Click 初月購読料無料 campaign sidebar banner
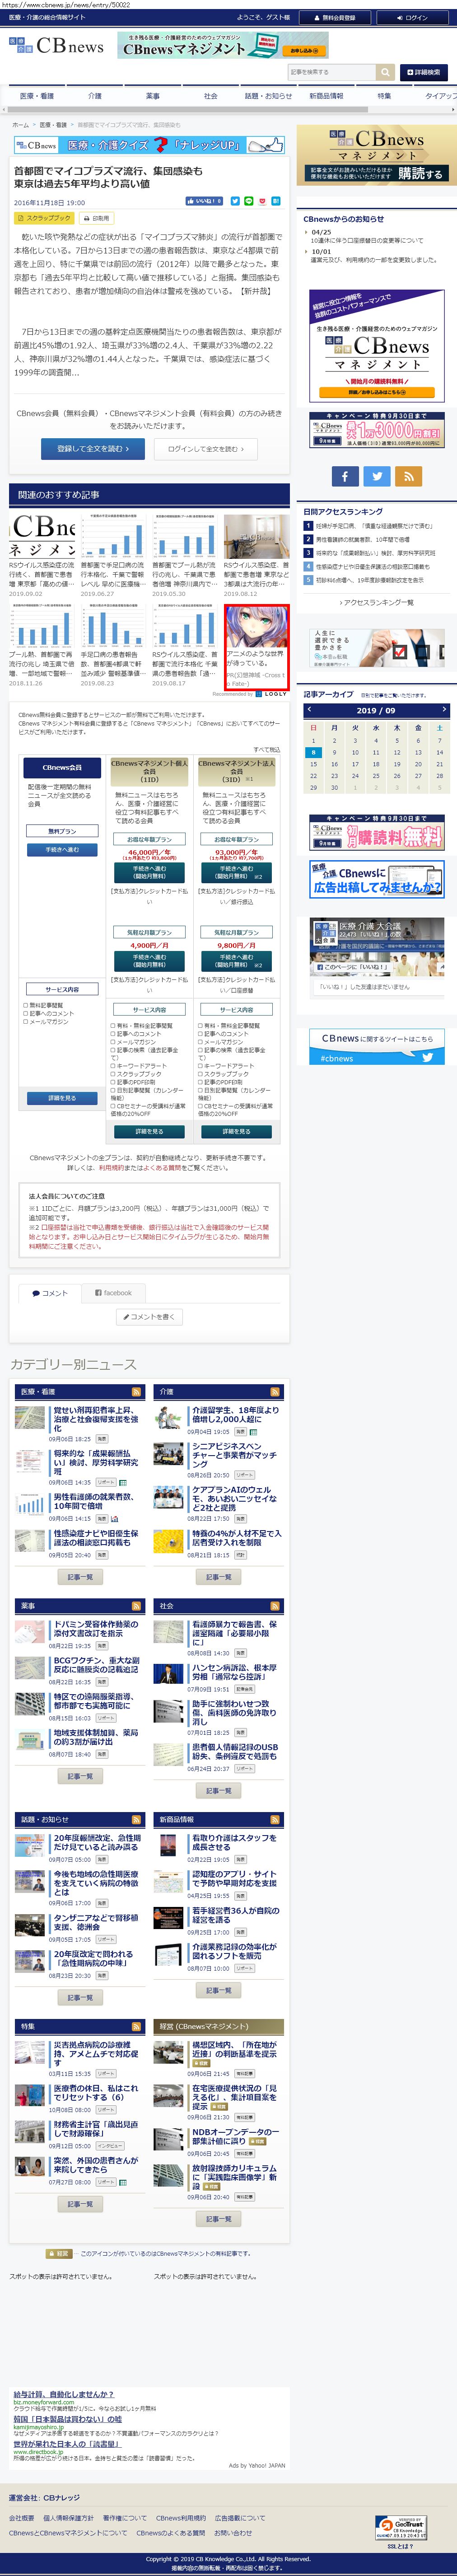Screen dimensions: 457x2576 (376, 832)
